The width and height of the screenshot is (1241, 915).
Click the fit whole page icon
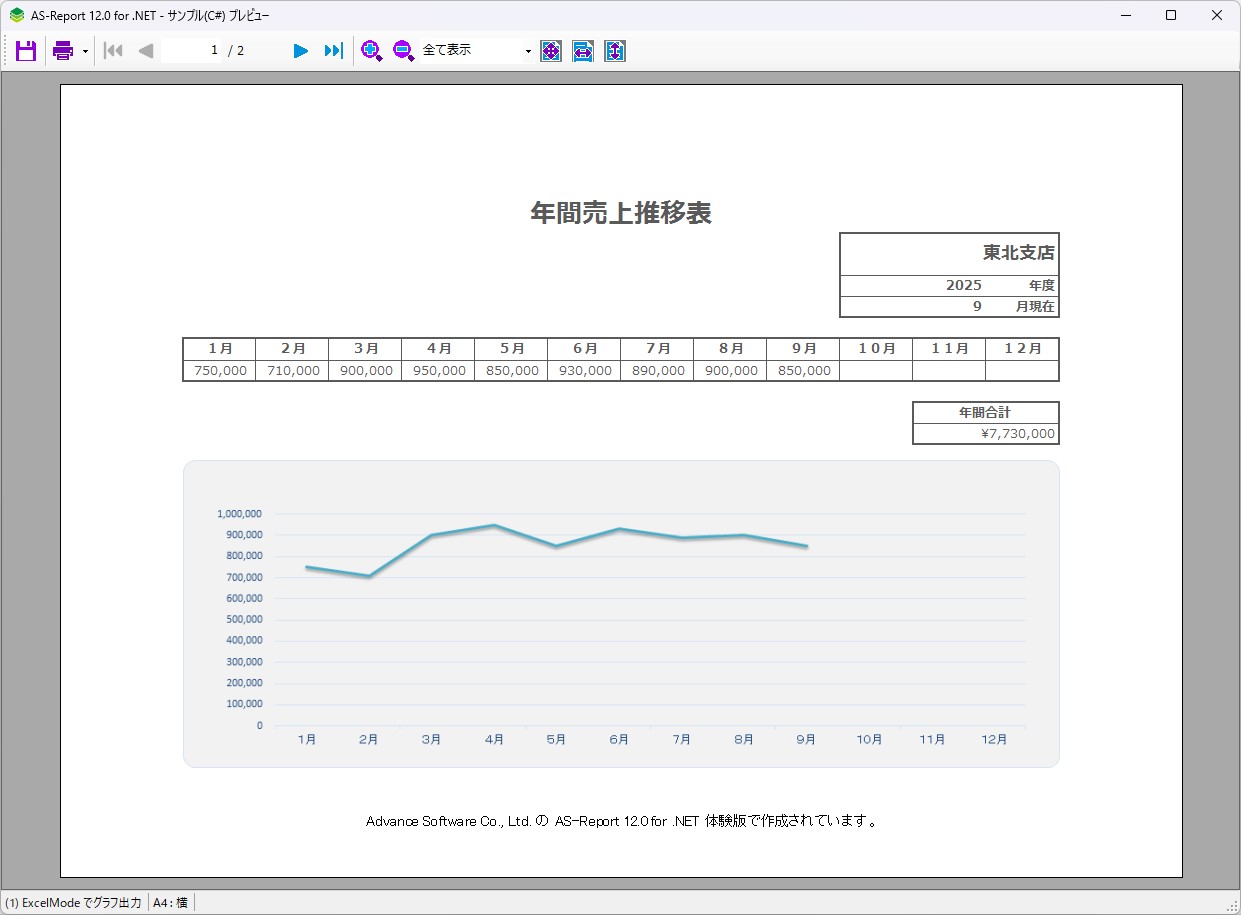[551, 51]
